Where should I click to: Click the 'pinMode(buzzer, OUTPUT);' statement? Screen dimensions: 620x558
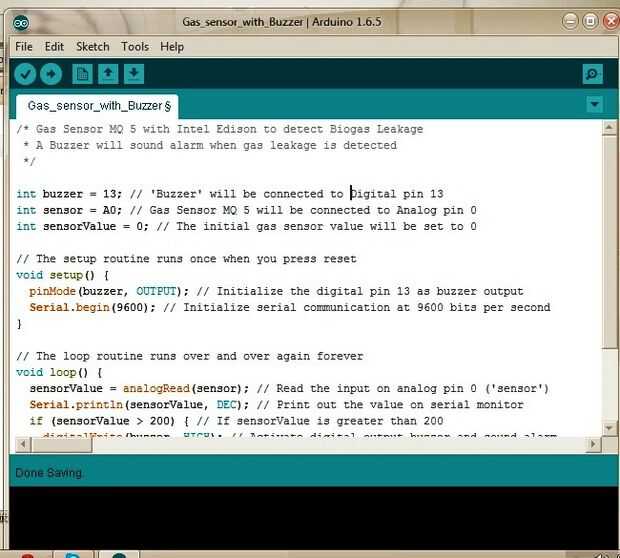109,291
